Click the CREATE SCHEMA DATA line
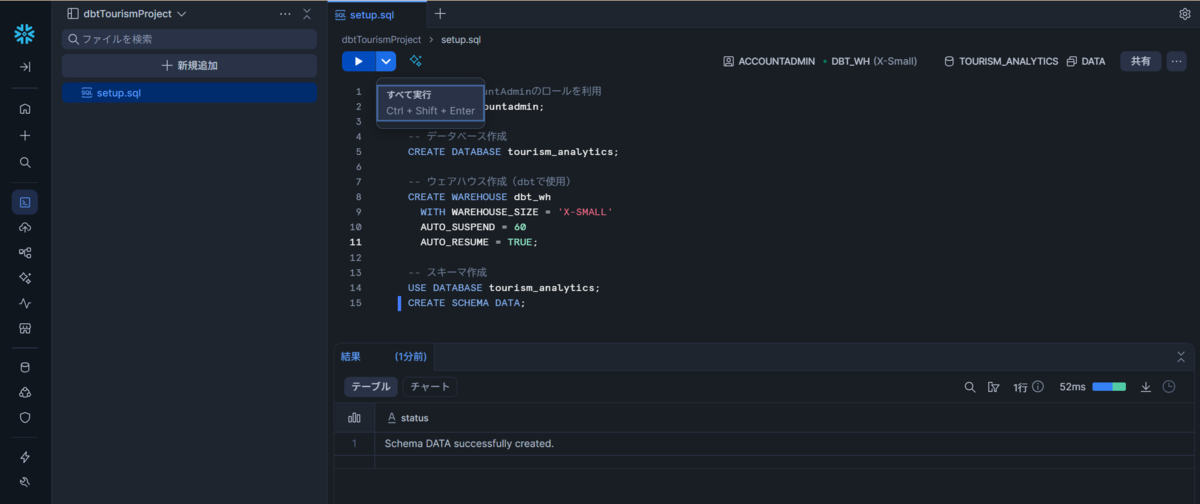This screenshot has width=1200, height=504. [466, 303]
